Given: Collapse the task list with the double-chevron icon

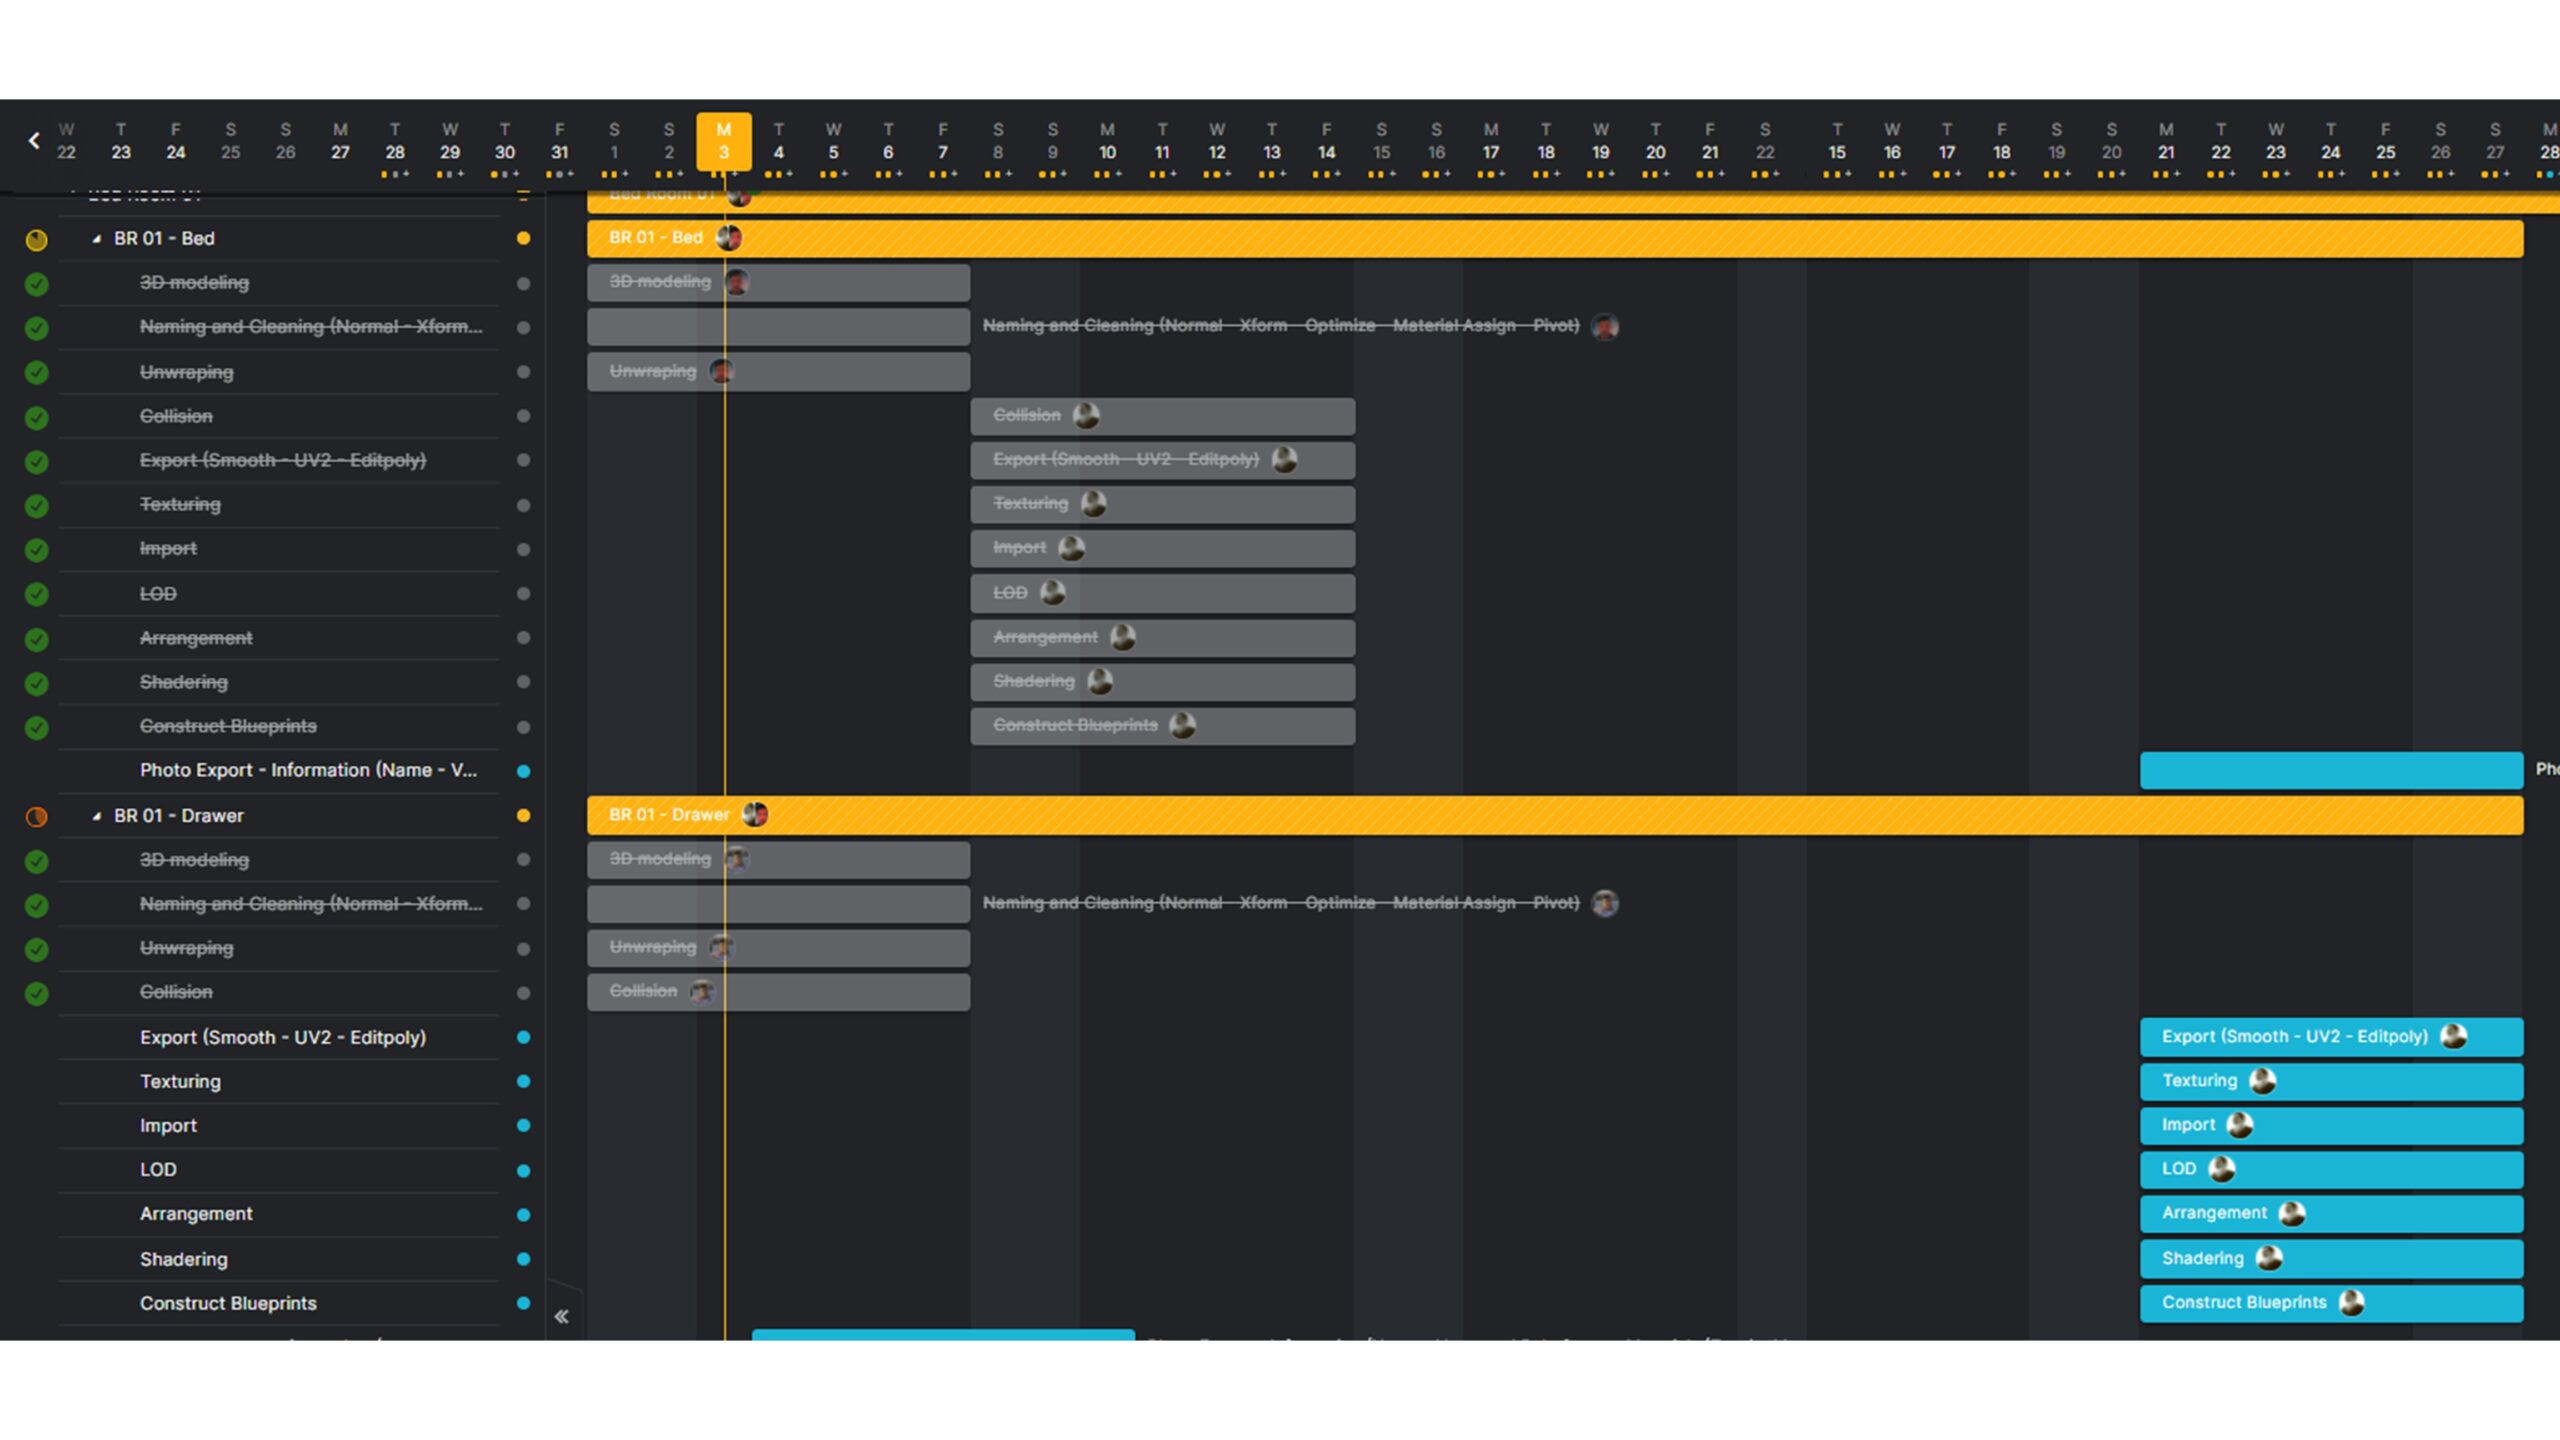Looking at the screenshot, I should click(x=562, y=1316).
